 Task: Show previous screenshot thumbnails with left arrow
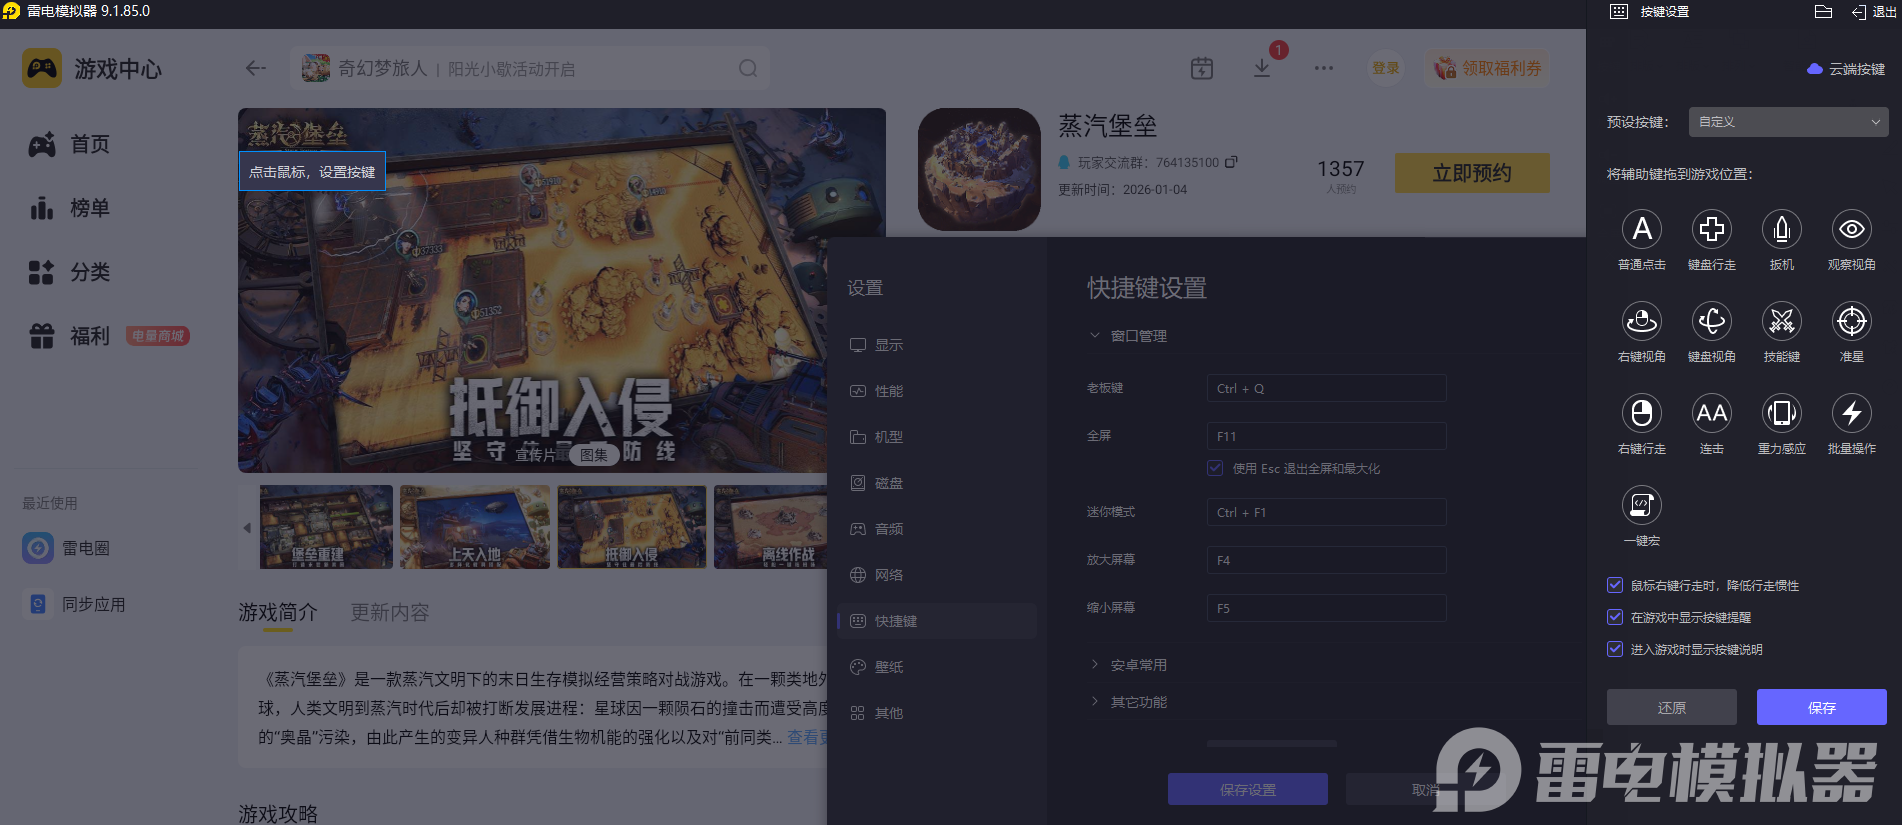247,527
